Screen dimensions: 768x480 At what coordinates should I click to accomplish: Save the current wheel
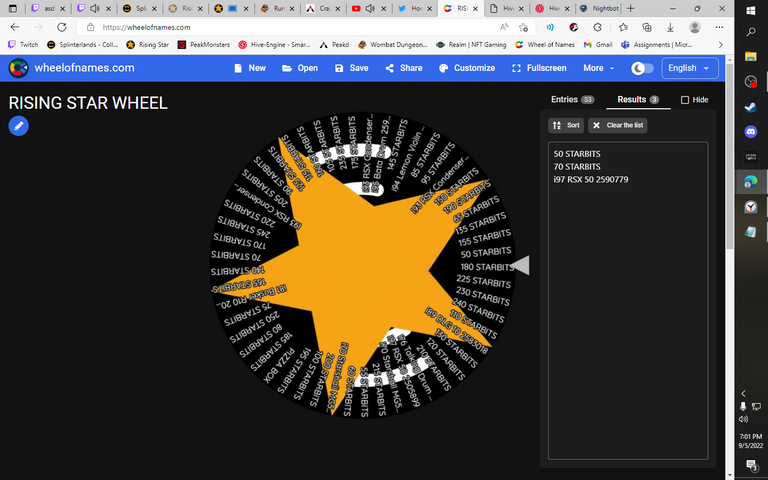coord(352,68)
